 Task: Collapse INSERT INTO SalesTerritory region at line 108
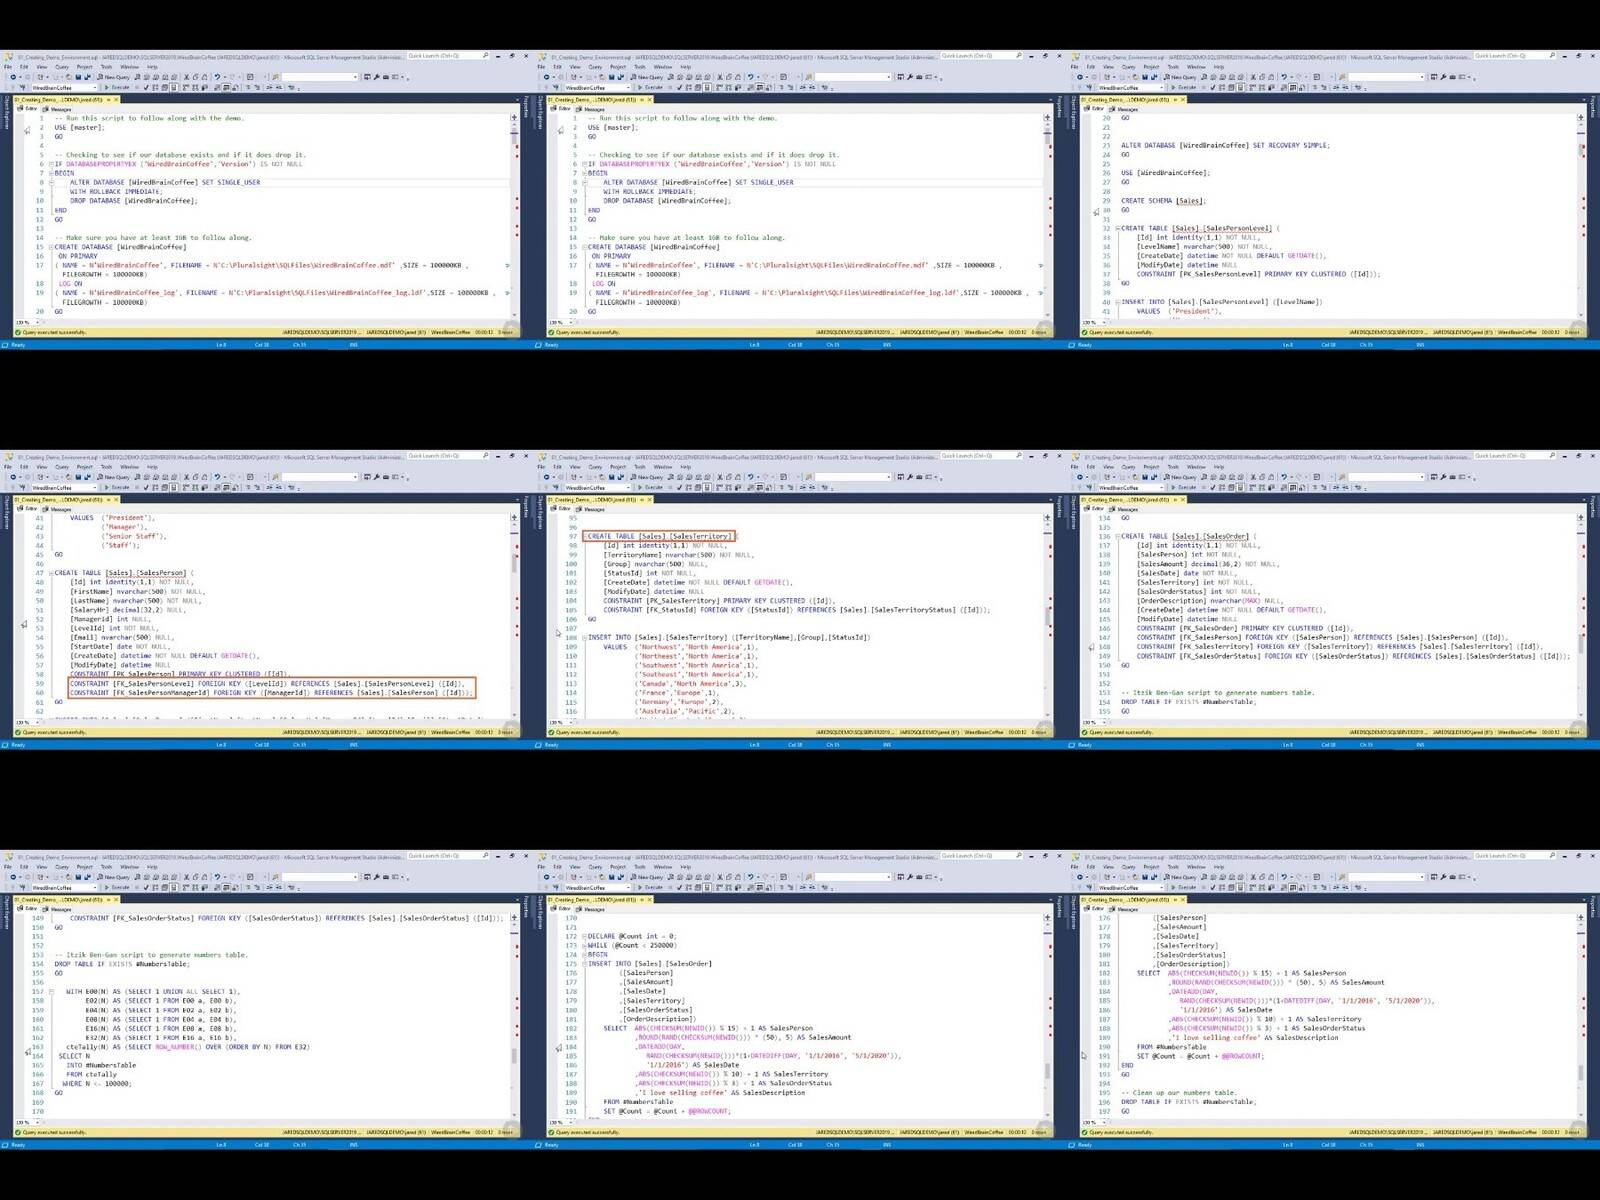tap(583, 637)
